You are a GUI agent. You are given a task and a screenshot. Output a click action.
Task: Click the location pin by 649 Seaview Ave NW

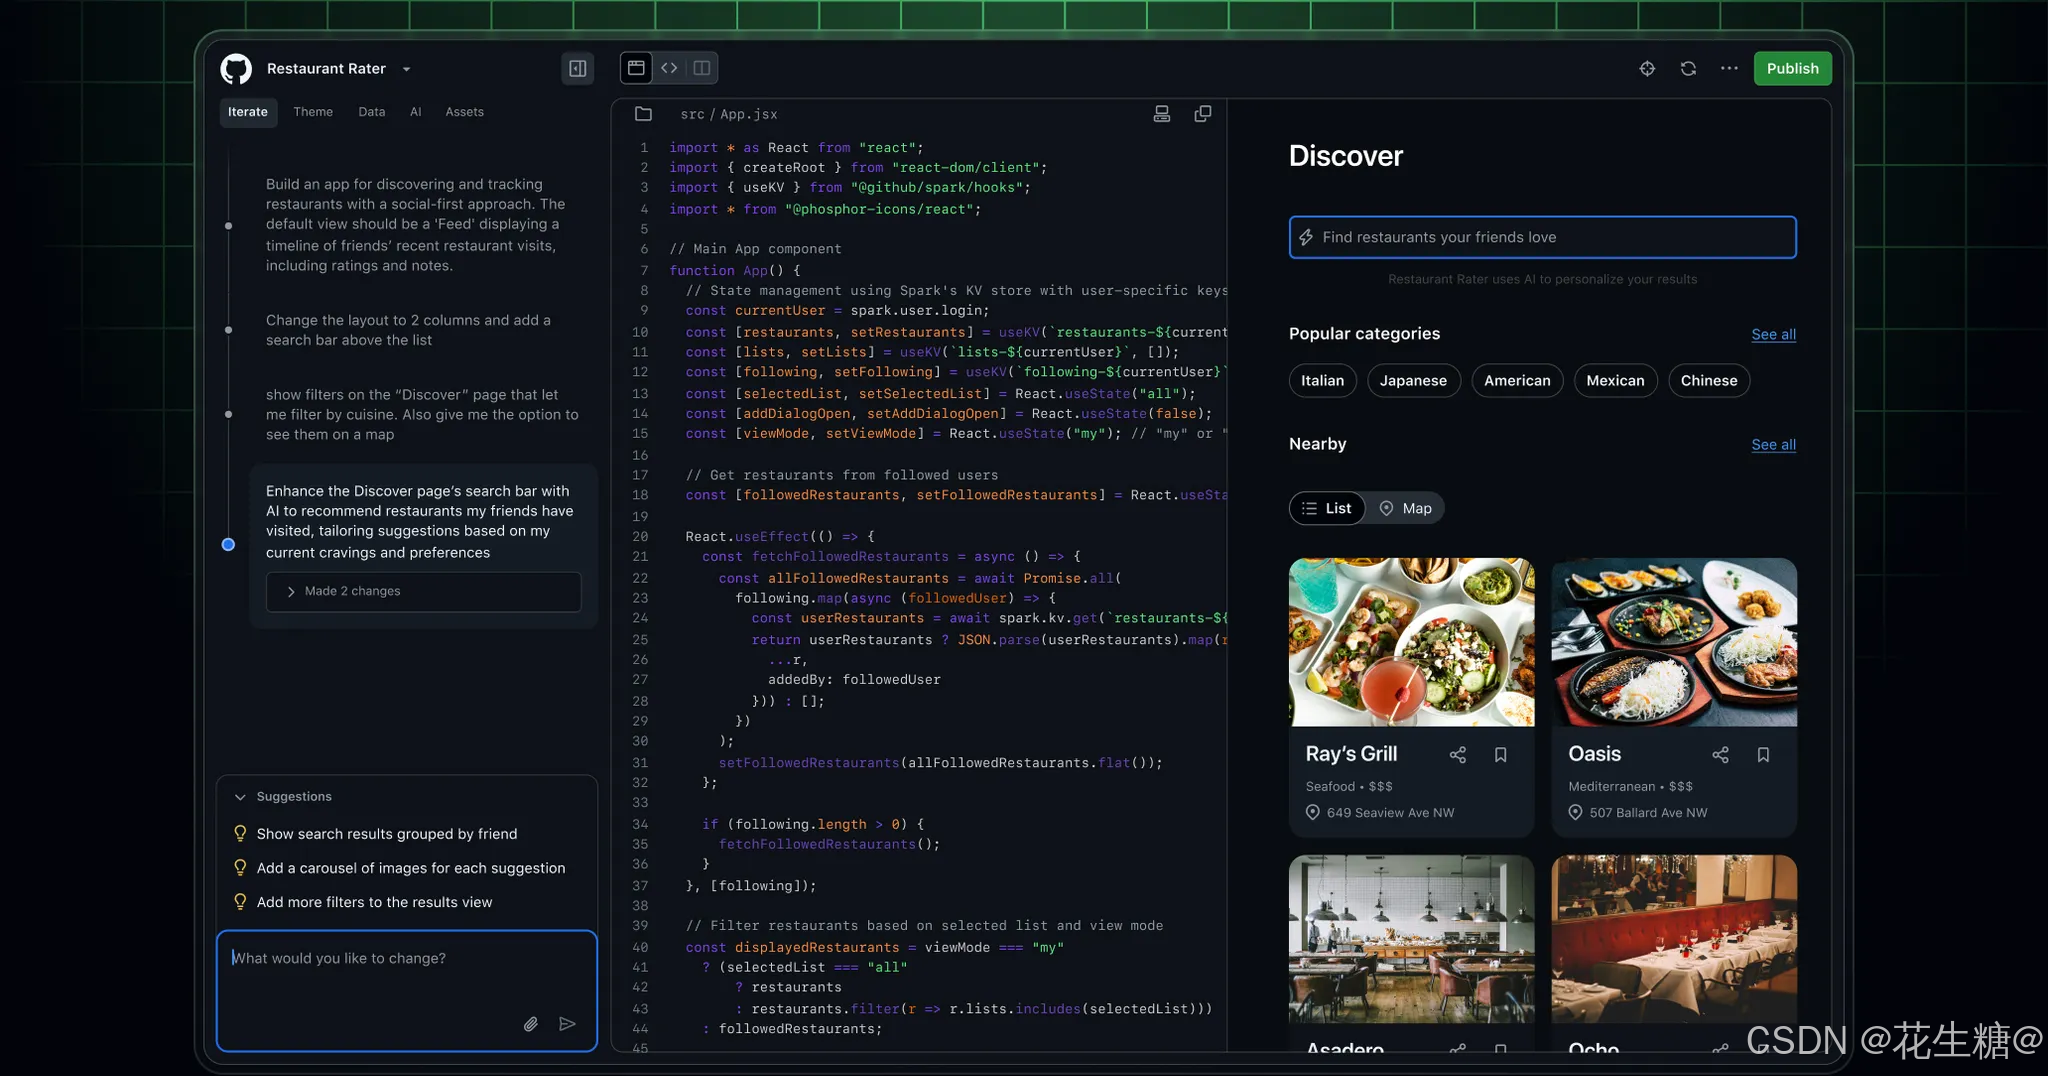point(1313,812)
